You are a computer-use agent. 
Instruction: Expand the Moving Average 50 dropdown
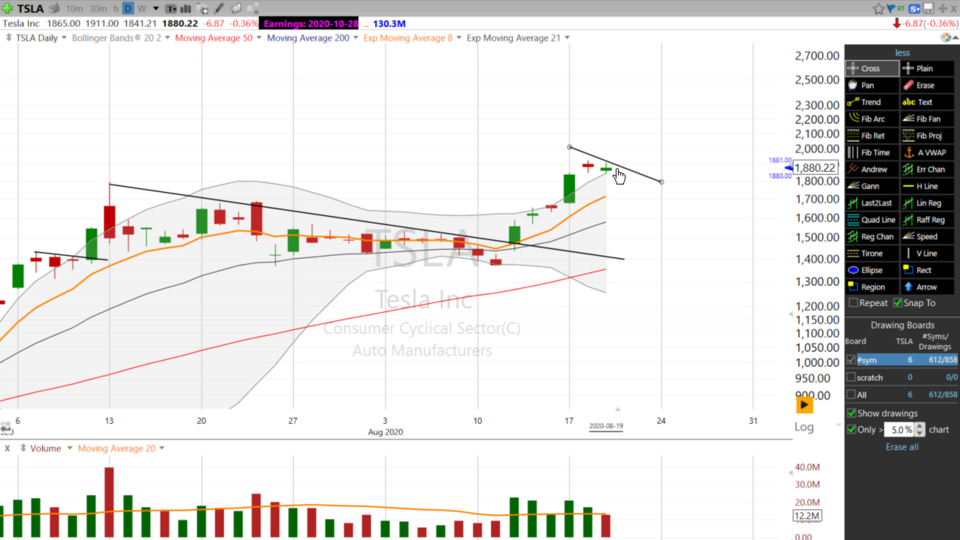pos(258,38)
